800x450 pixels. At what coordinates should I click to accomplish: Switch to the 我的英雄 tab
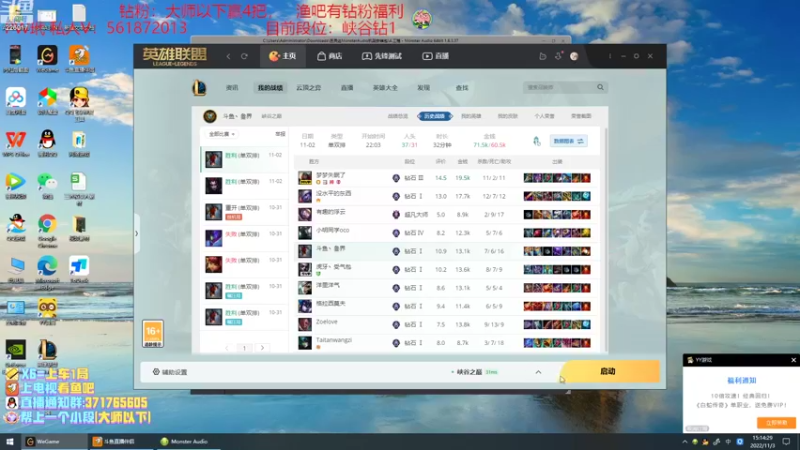[x=471, y=116]
